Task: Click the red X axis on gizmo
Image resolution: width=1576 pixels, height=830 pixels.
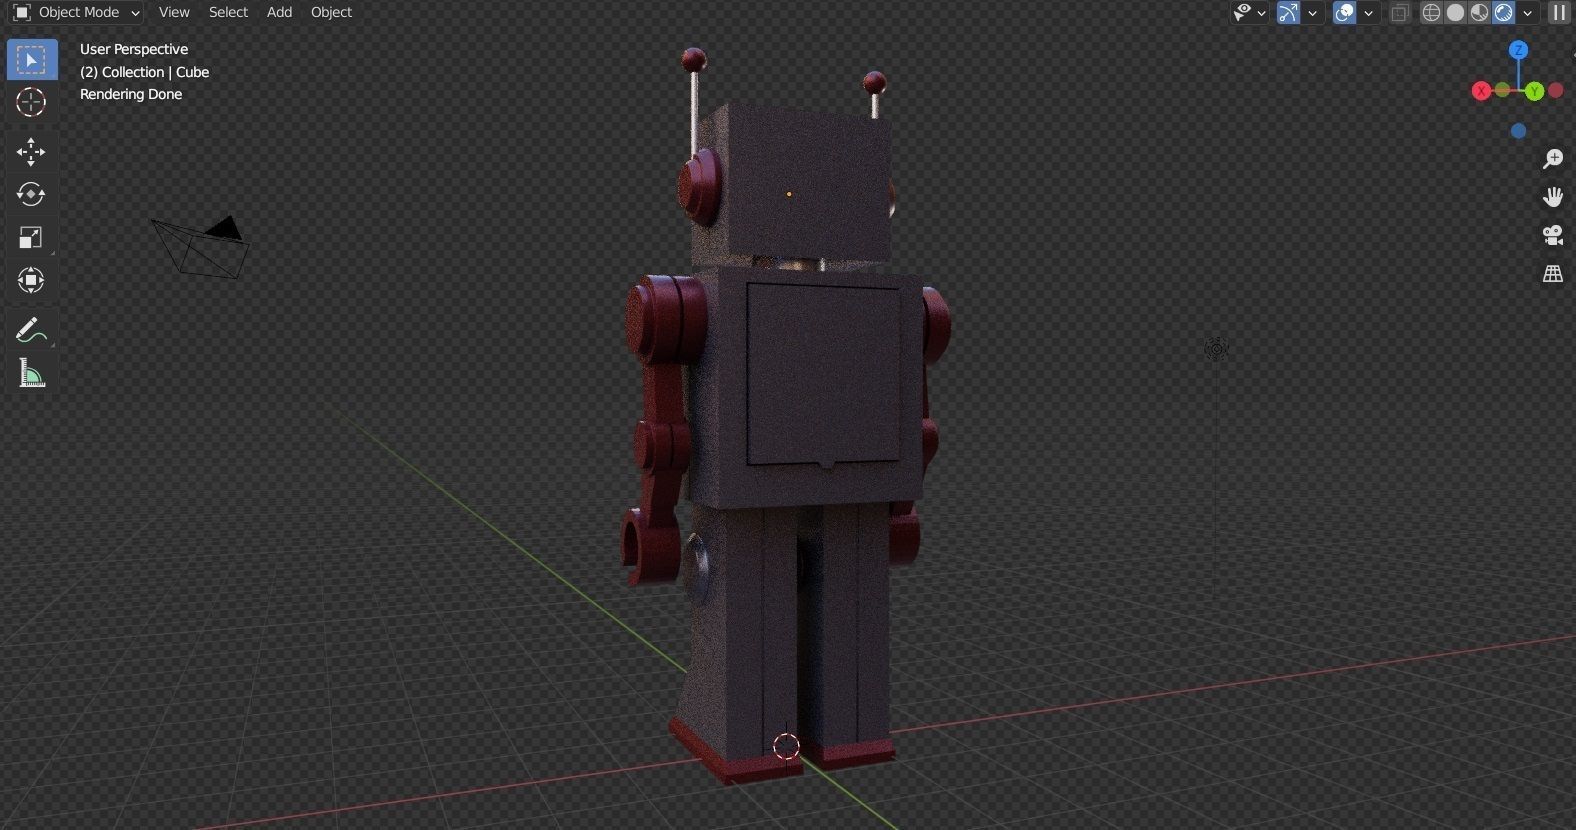Action: pyautogui.click(x=1481, y=91)
